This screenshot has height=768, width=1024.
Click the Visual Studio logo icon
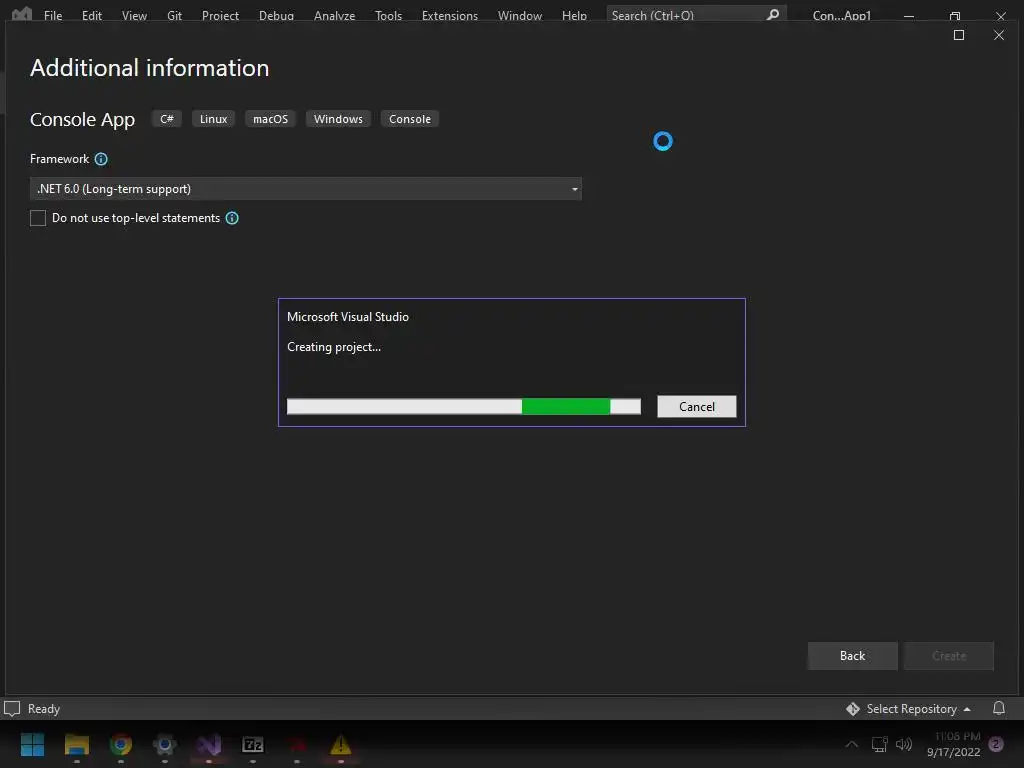coord(22,14)
